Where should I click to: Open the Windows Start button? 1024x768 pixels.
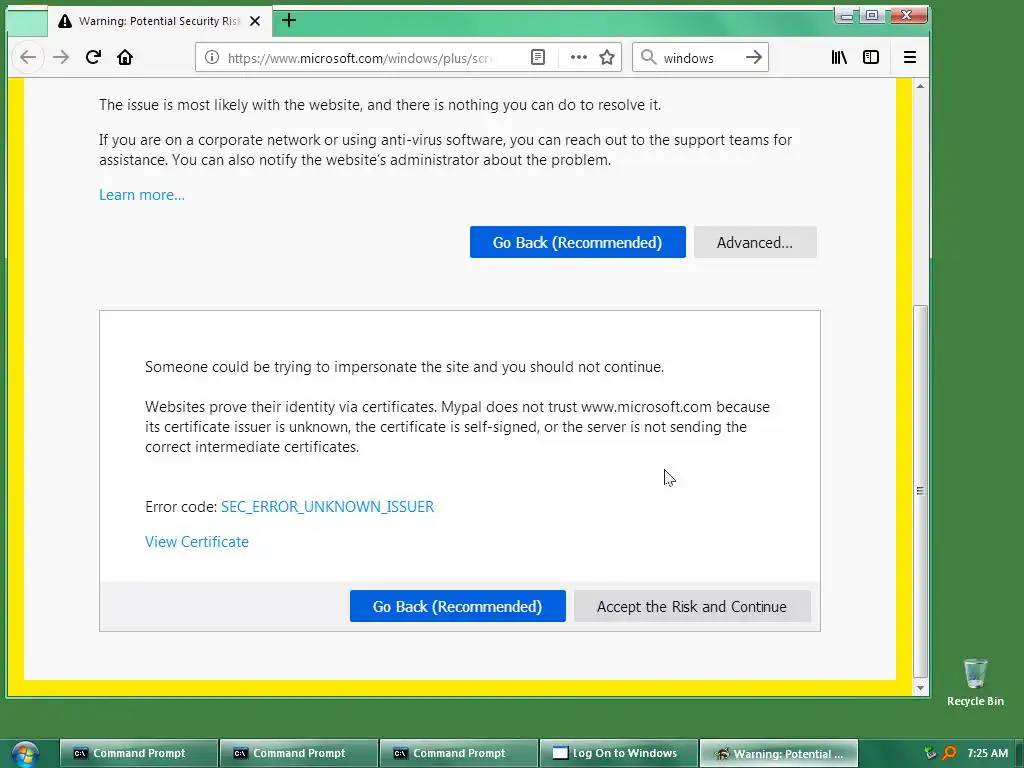(25, 753)
